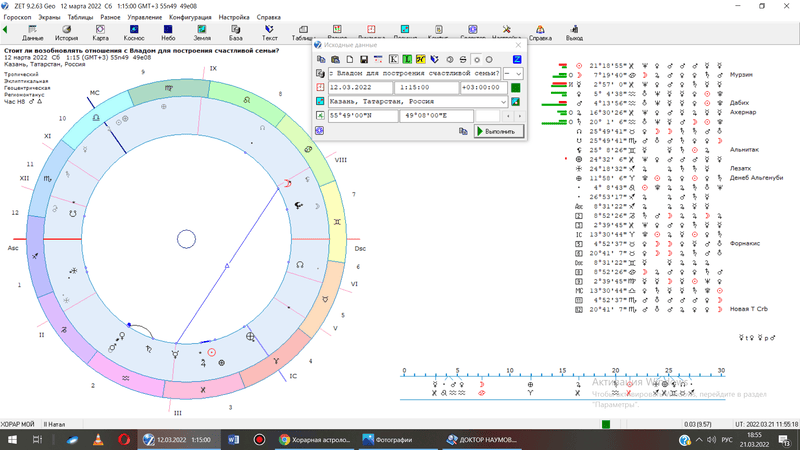Image resolution: width=800 pixels, height=450 pixels.
Task: Open the Текст interpretation tool
Action: [x=269, y=32]
